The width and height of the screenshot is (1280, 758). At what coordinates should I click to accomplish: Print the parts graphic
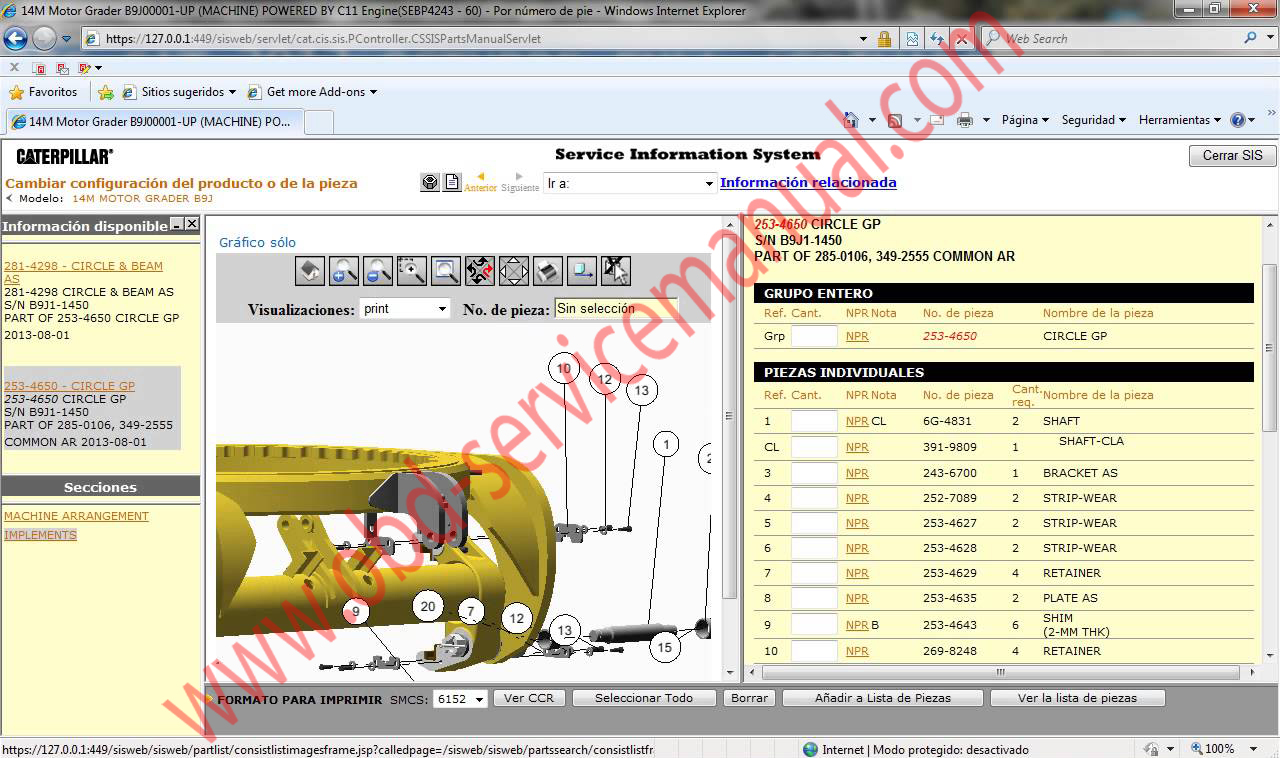tap(547, 270)
